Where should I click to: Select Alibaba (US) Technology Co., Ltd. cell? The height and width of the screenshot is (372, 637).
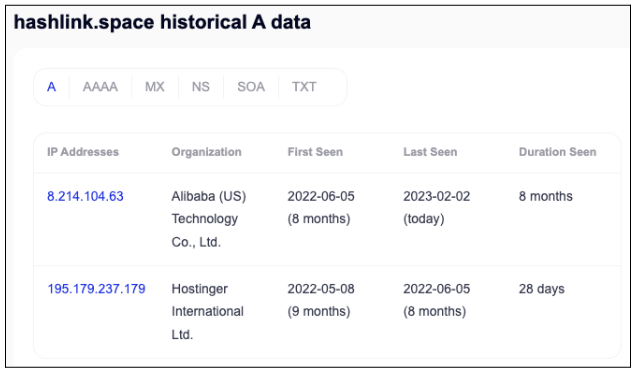tap(209, 219)
